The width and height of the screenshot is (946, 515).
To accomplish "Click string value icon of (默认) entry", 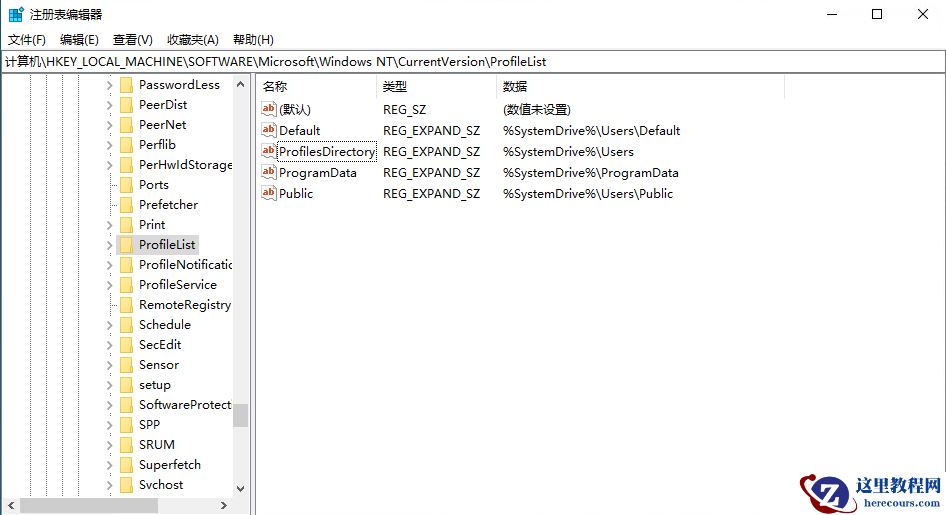I will (x=268, y=109).
